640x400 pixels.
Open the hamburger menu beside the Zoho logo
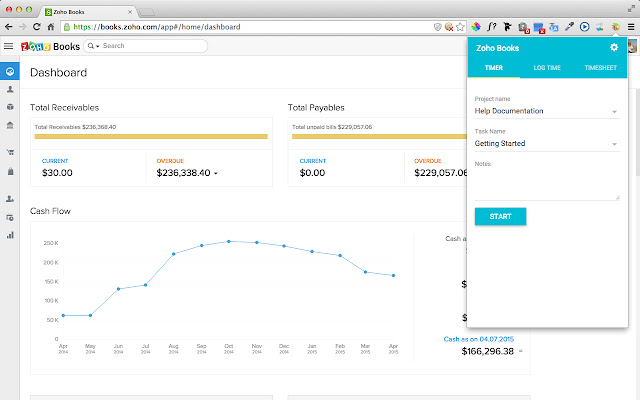click(9, 46)
